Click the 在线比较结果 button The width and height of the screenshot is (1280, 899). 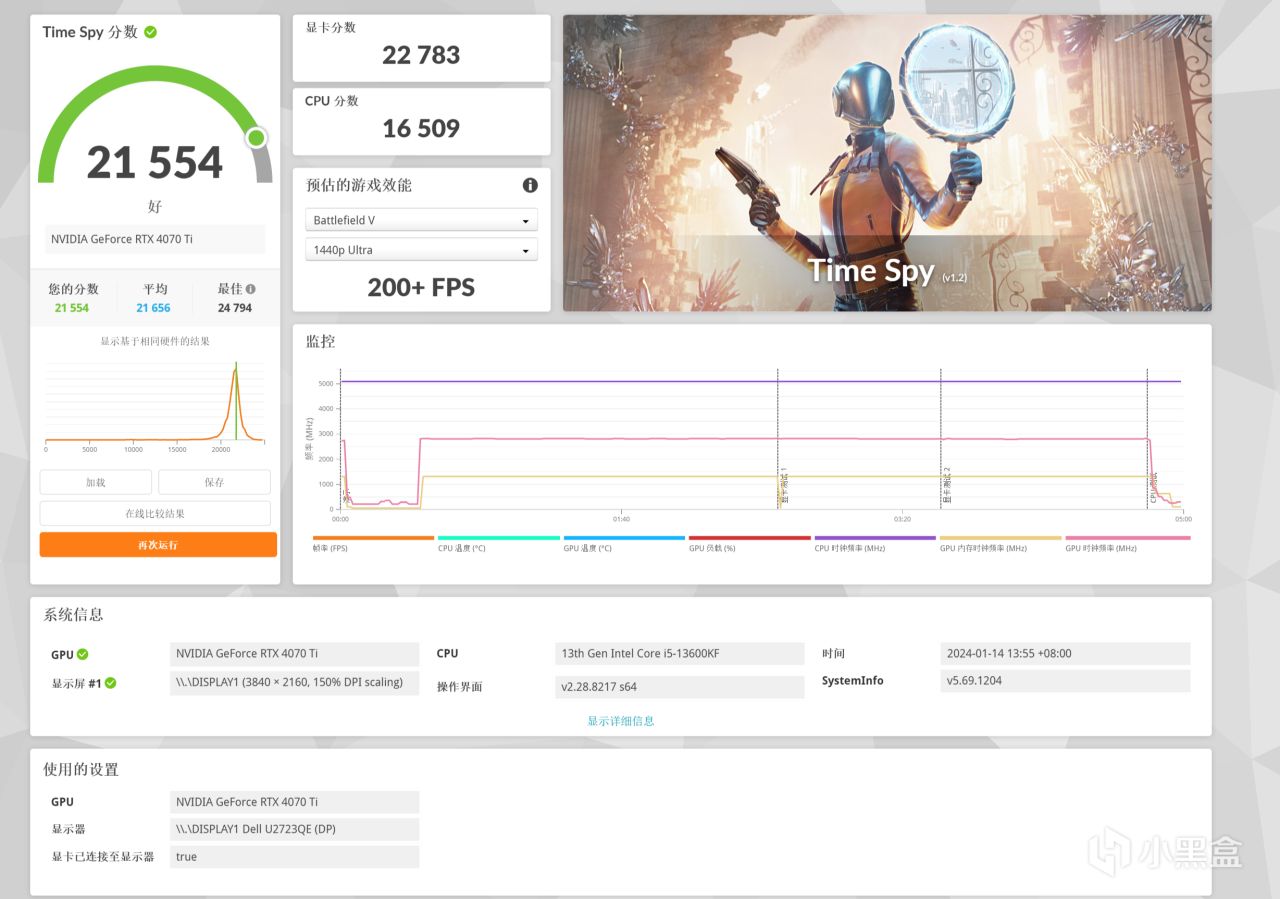pos(155,513)
